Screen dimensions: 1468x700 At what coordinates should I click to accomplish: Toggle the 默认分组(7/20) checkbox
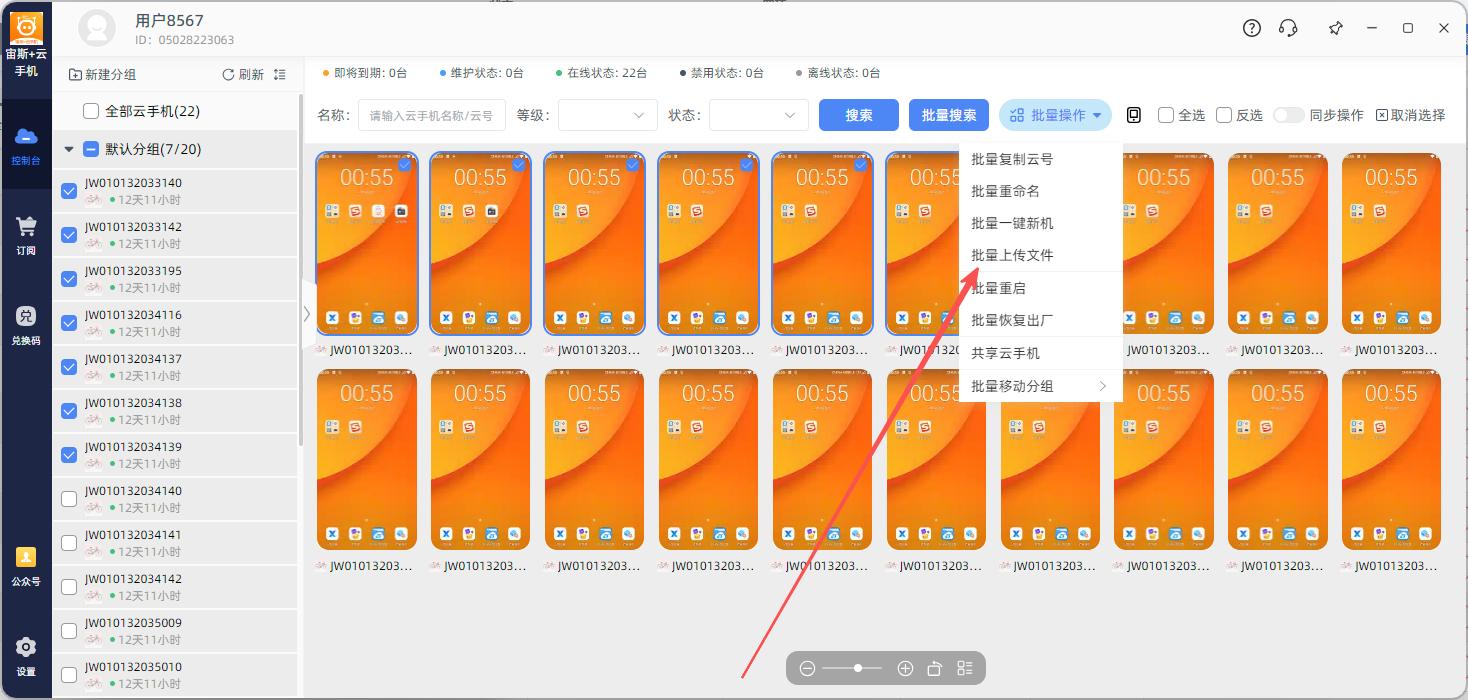[91, 149]
